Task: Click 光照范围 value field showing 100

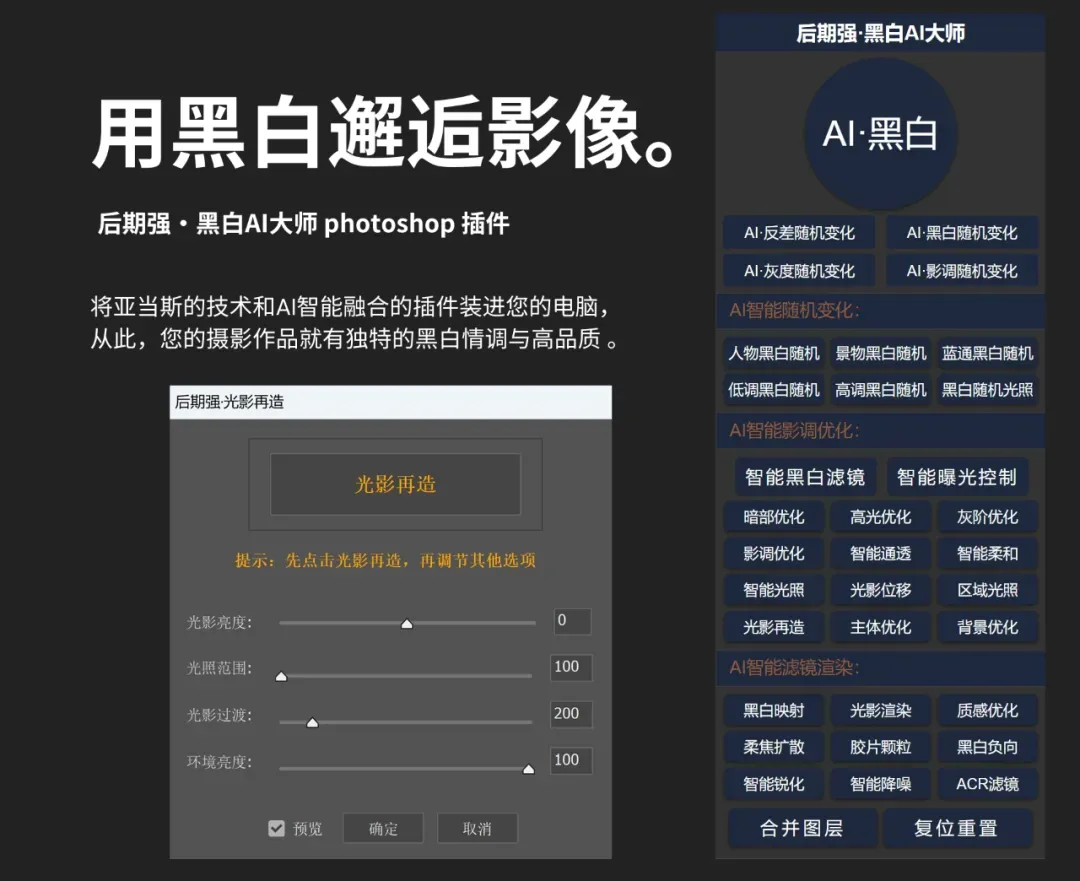Action: coord(571,667)
